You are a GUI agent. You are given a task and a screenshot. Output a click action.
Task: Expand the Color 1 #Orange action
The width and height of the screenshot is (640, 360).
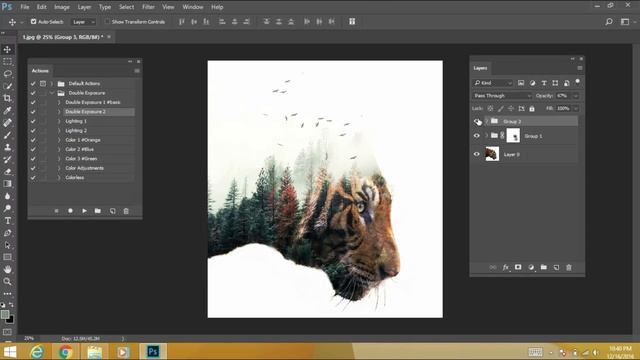(59, 140)
